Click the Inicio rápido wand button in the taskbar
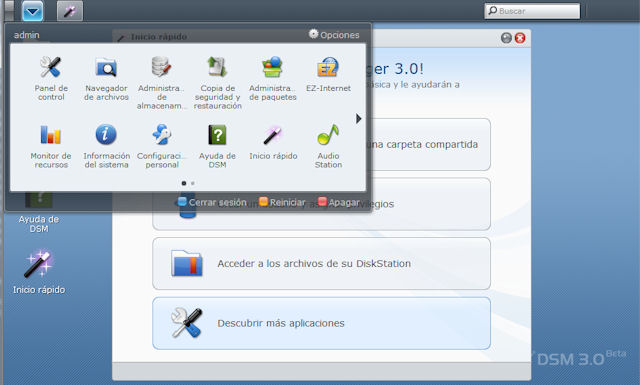This screenshot has width=640, height=385. pyautogui.click(x=70, y=11)
